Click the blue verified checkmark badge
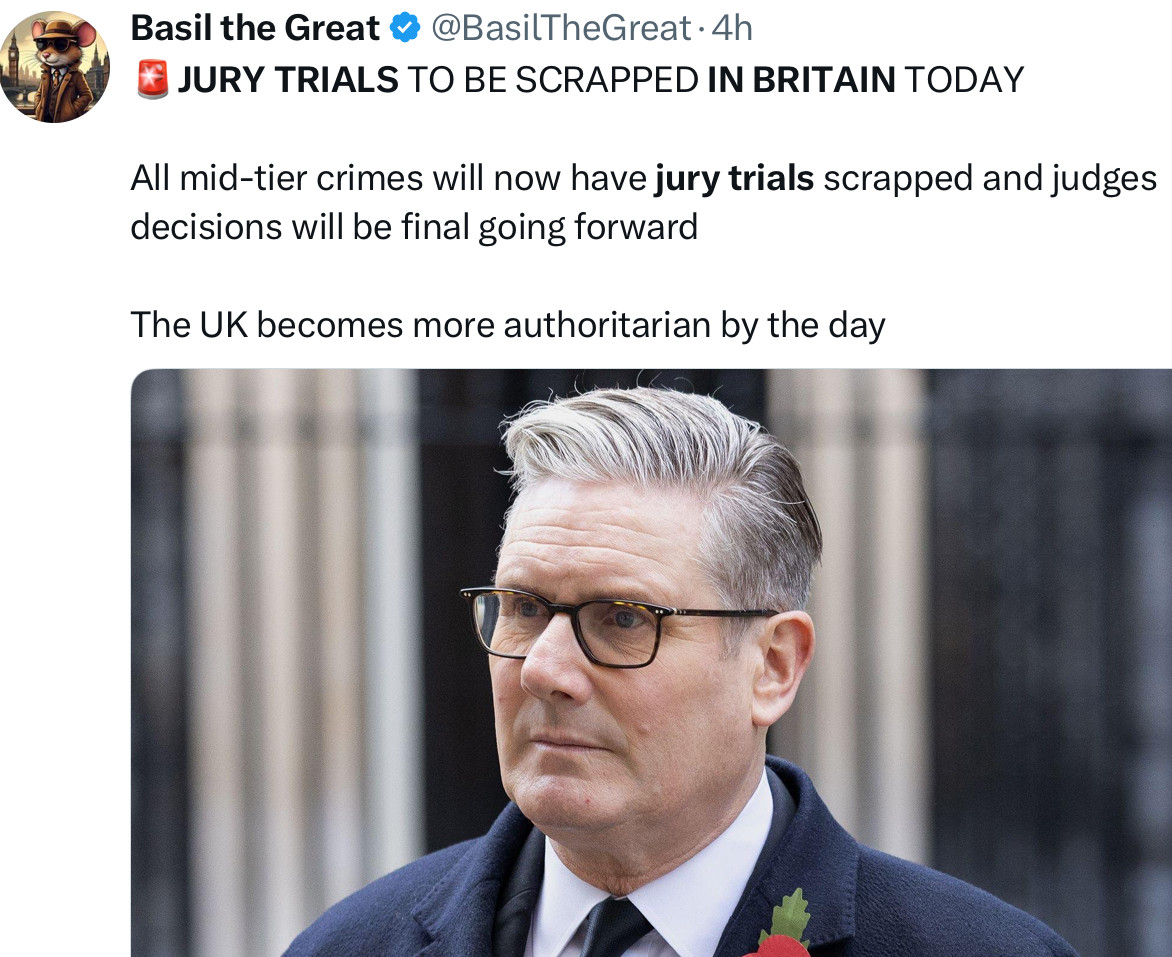 [406, 28]
